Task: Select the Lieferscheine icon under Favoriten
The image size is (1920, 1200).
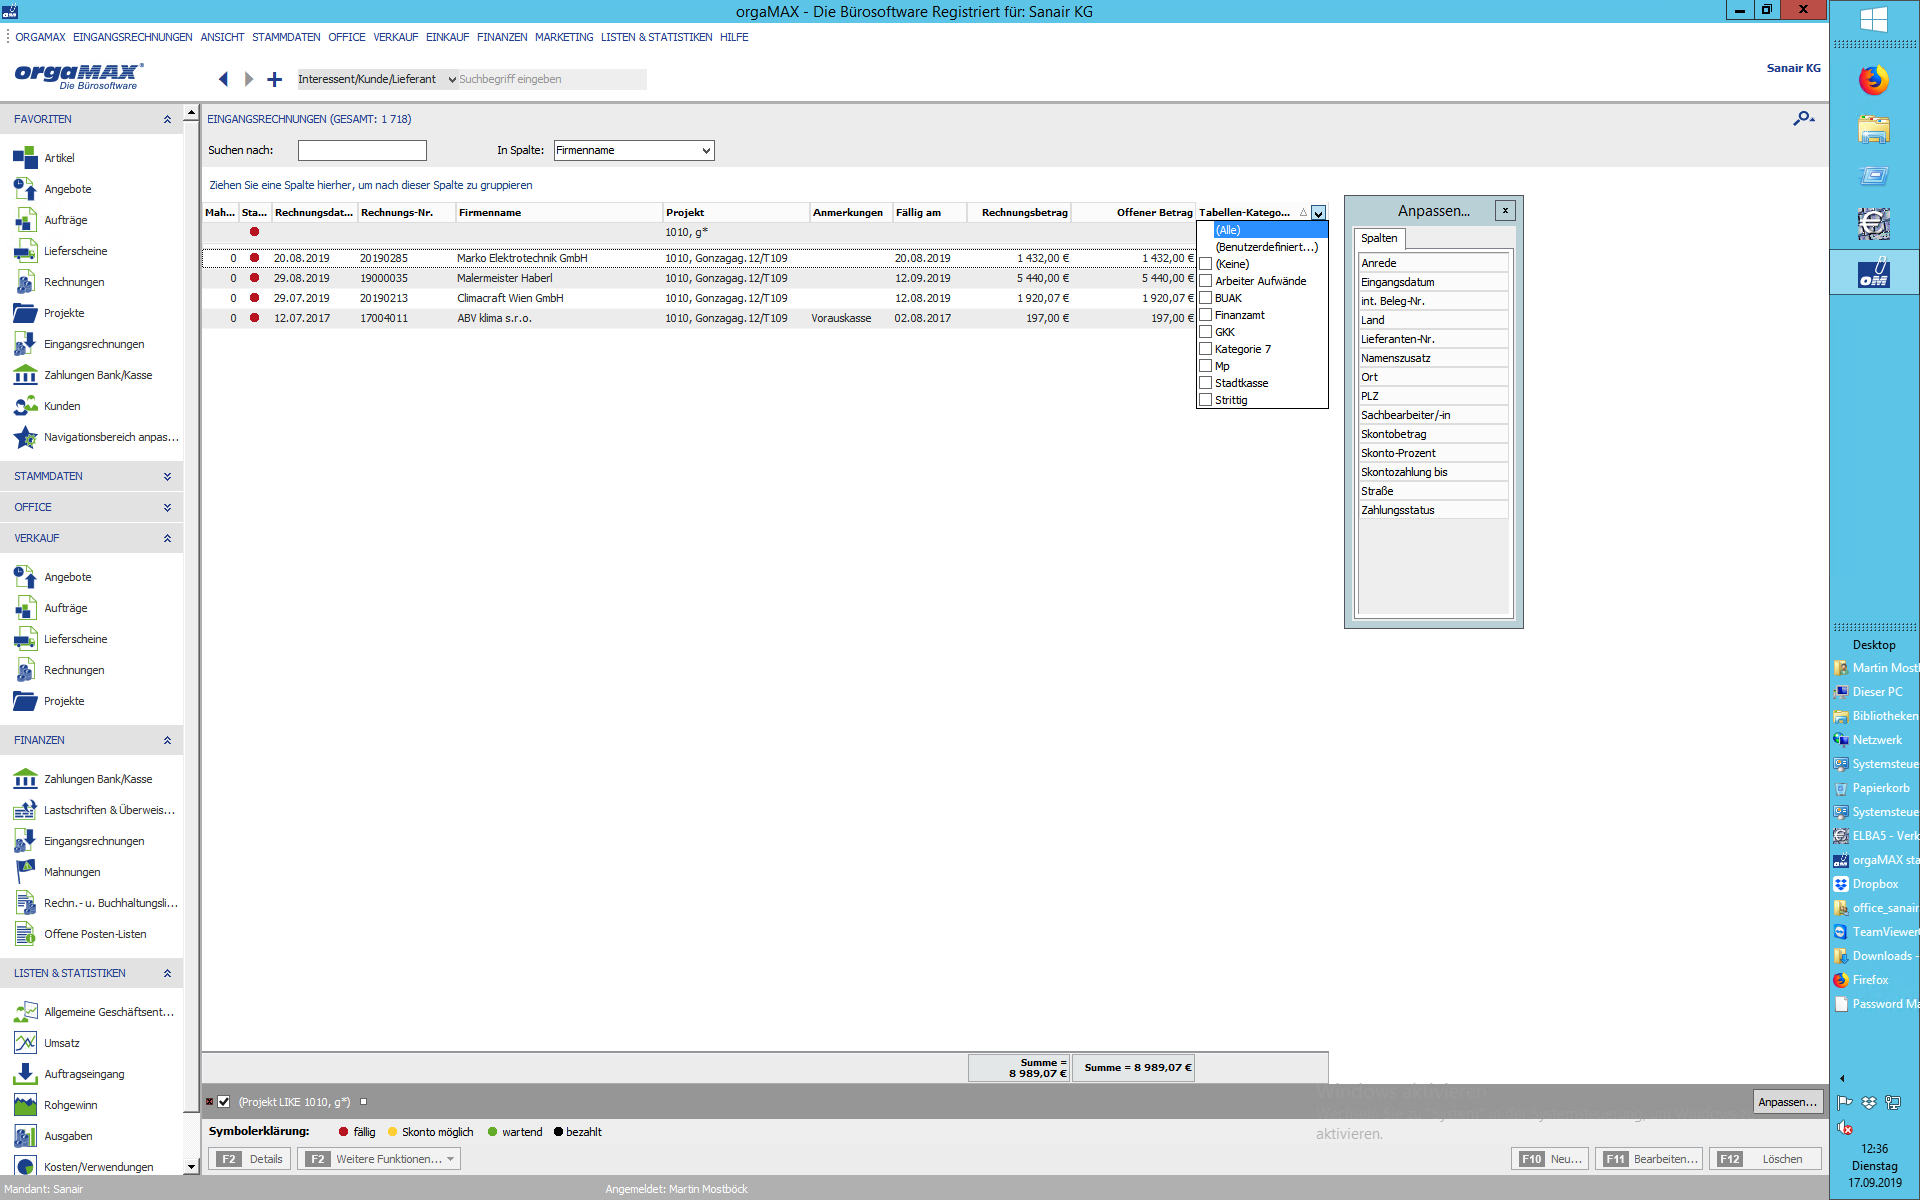Action: [25, 251]
